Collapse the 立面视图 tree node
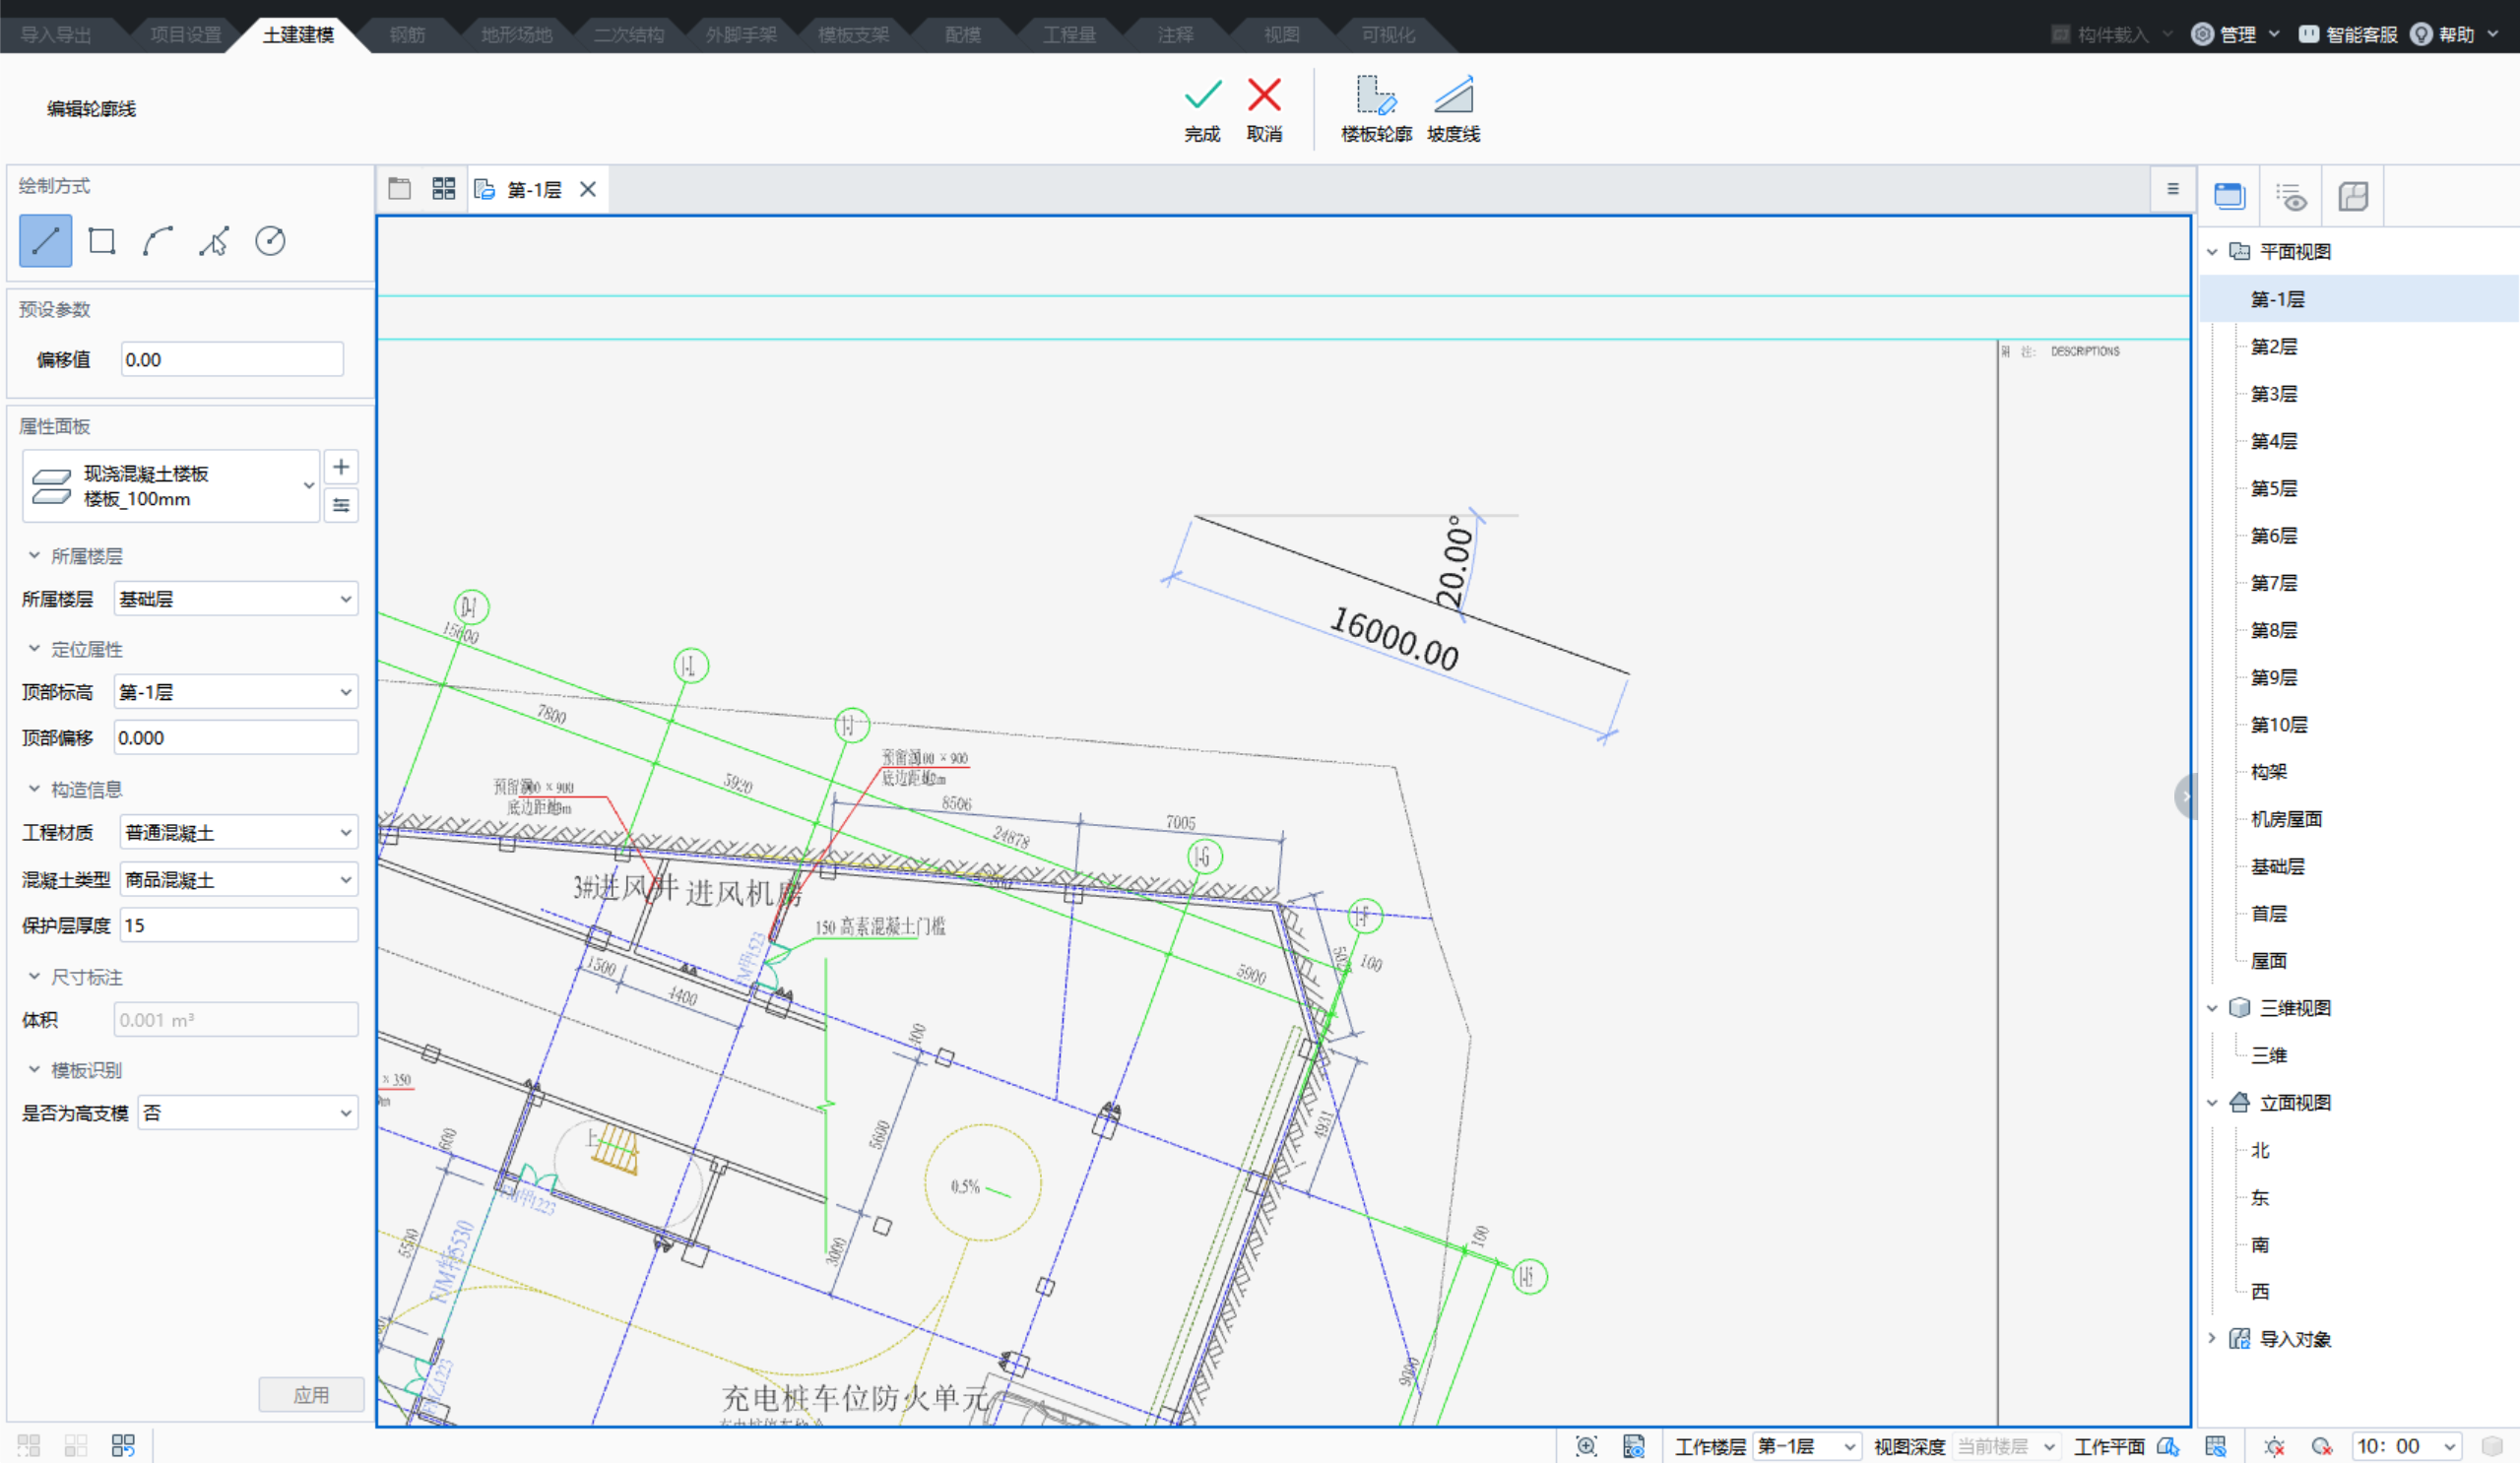 pos(2212,1103)
